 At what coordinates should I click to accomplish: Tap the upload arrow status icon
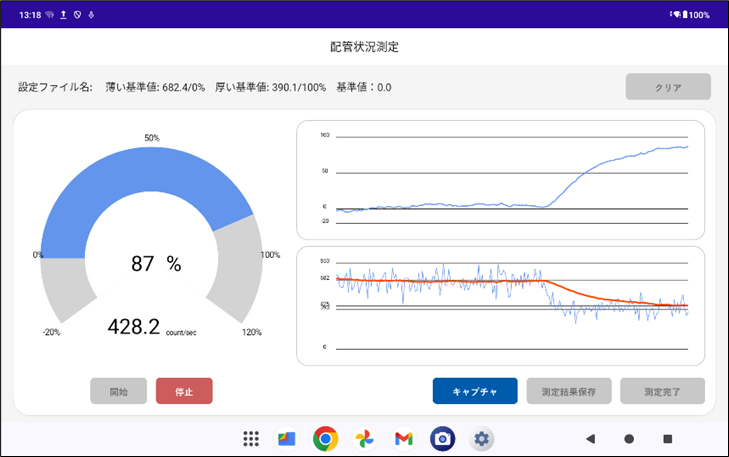[63, 15]
